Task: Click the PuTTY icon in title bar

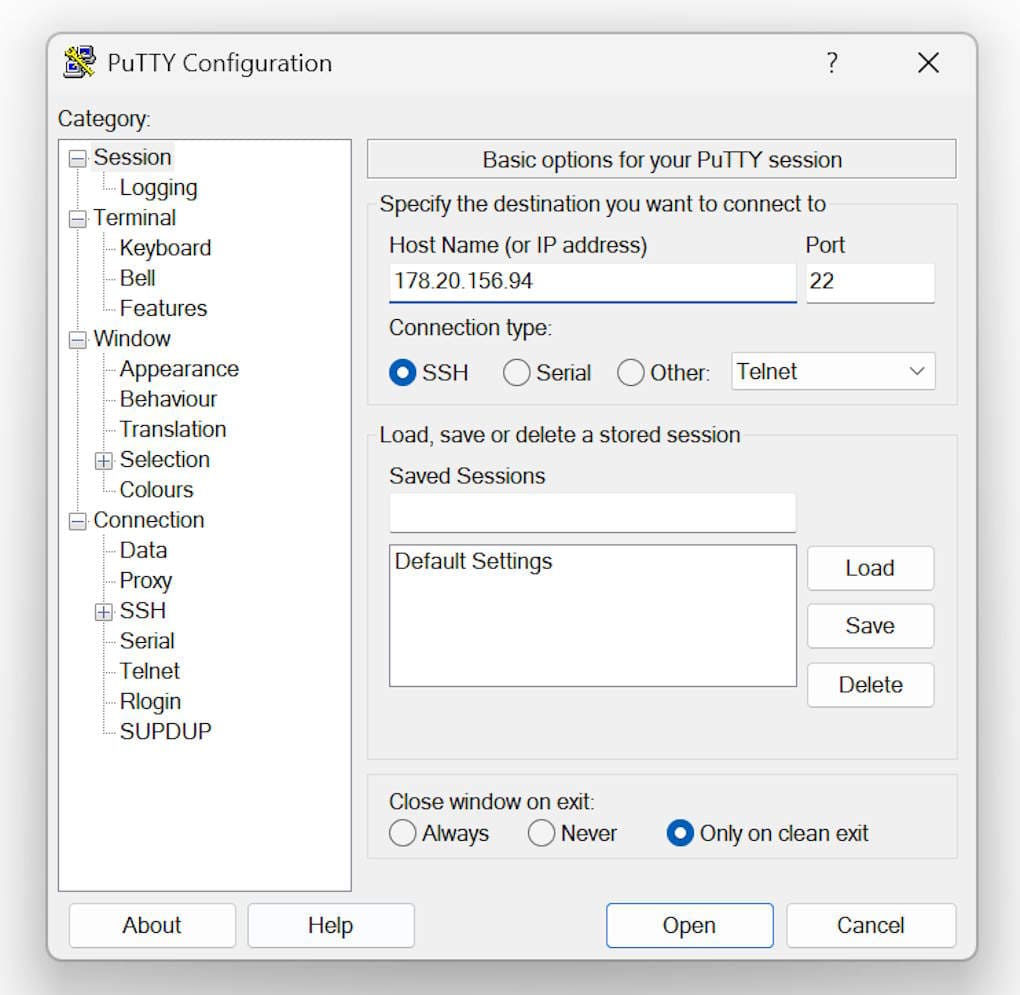Action: coord(79,62)
